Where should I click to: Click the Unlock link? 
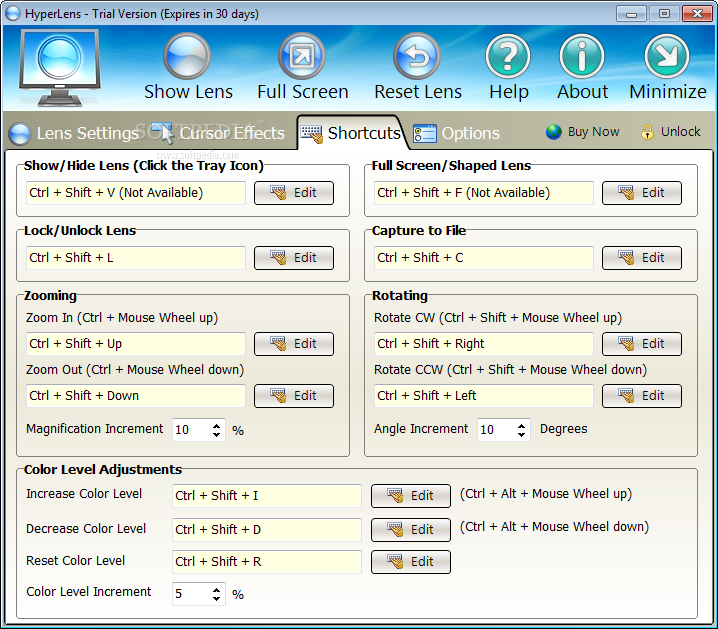click(670, 132)
